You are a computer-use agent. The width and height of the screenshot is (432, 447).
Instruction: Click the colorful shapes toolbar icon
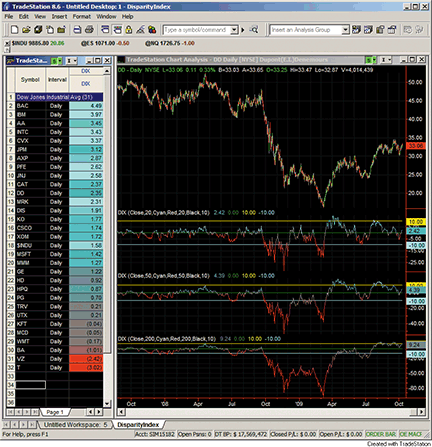152,30
